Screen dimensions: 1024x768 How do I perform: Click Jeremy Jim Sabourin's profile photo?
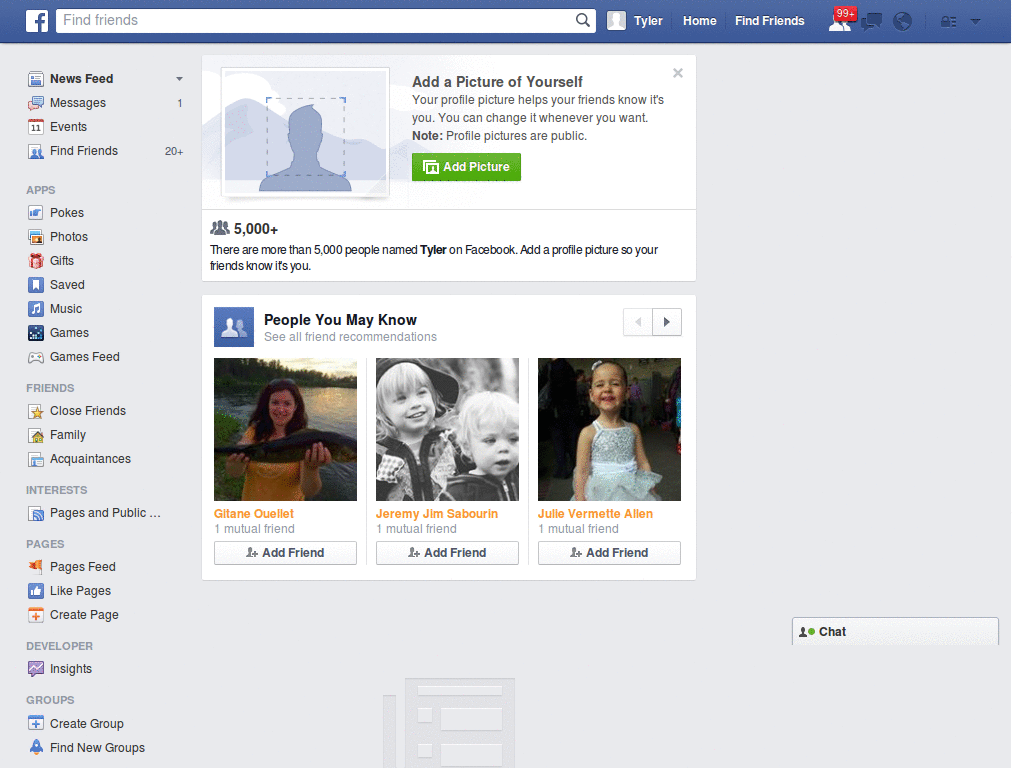click(447, 430)
